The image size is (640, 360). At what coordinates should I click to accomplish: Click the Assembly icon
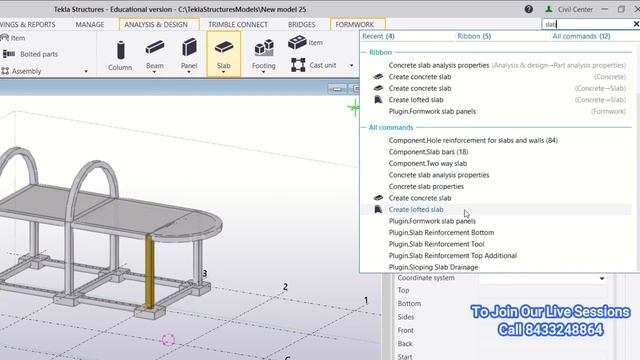5,71
